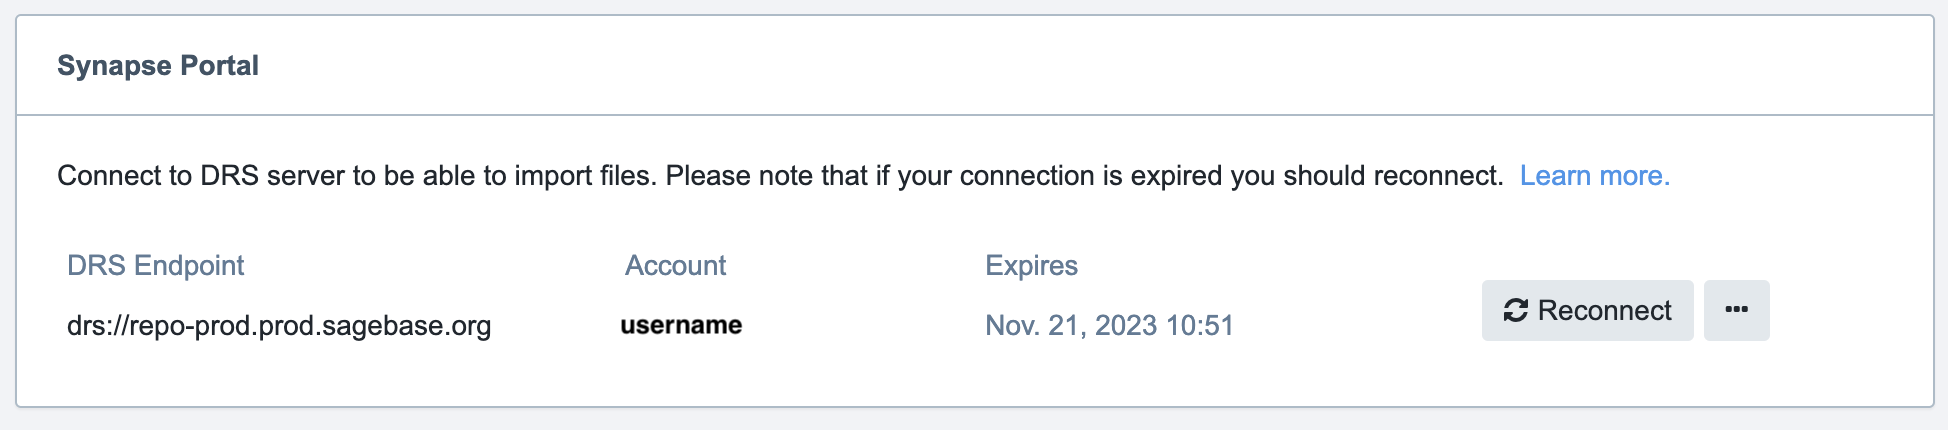Viewport: 1948px width, 430px height.
Task: Click the circular arrows refresh icon
Action: tap(1515, 311)
